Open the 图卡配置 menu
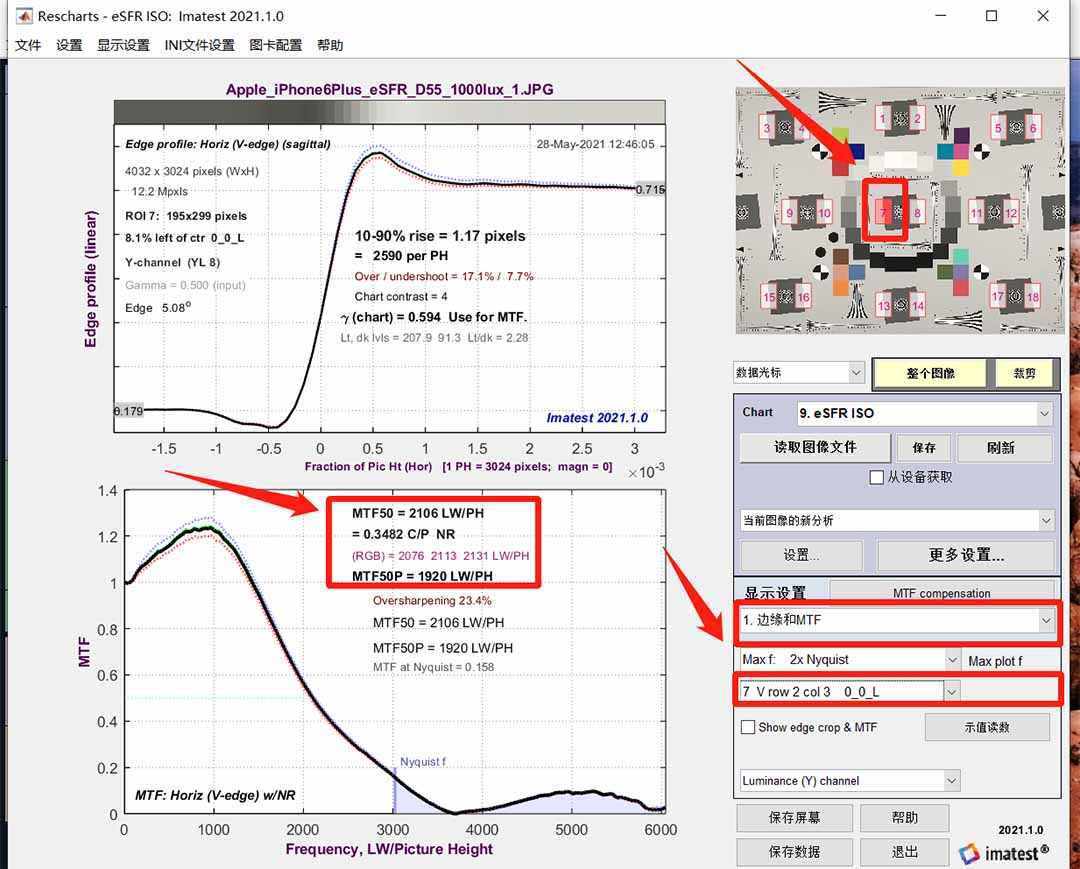Viewport: 1080px width, 869px height. [276, 45]
